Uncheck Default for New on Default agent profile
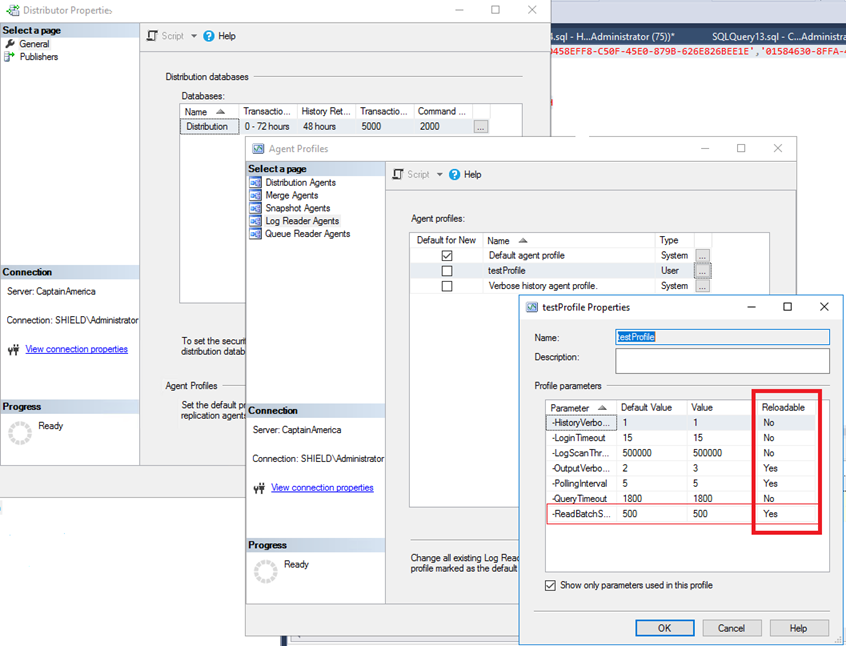Image resolution: width=846 pixels, height=646 pixels. point(447,255)
